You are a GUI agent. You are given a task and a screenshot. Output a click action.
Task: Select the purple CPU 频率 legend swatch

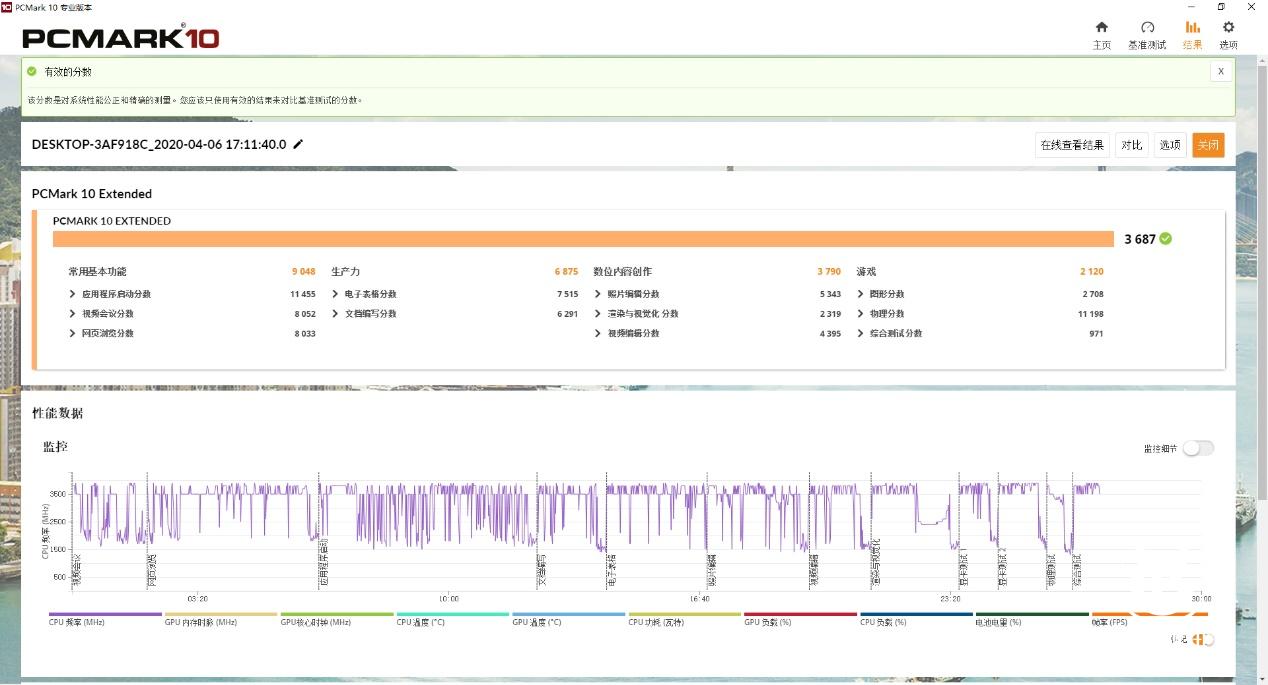coord(105,614)
